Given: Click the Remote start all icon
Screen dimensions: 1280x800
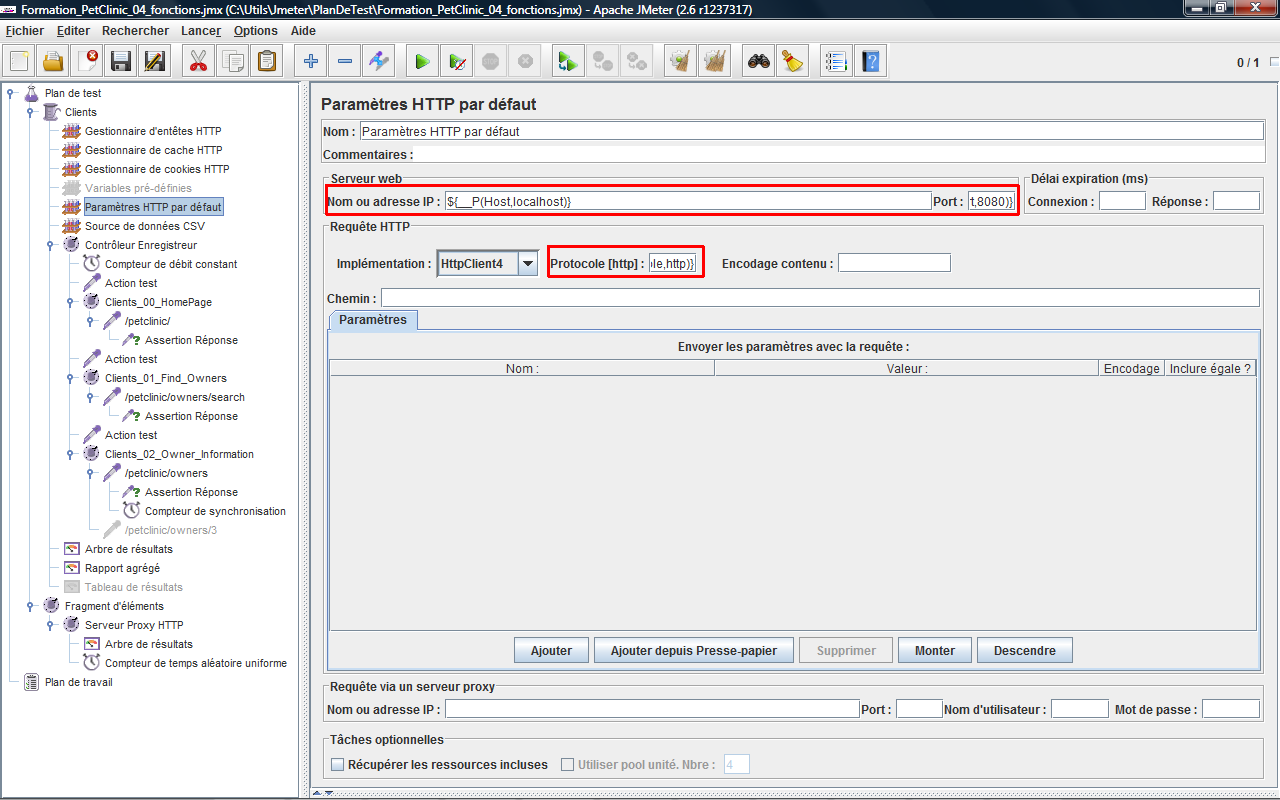Looking at the screenshot, I should pos(568,62).
